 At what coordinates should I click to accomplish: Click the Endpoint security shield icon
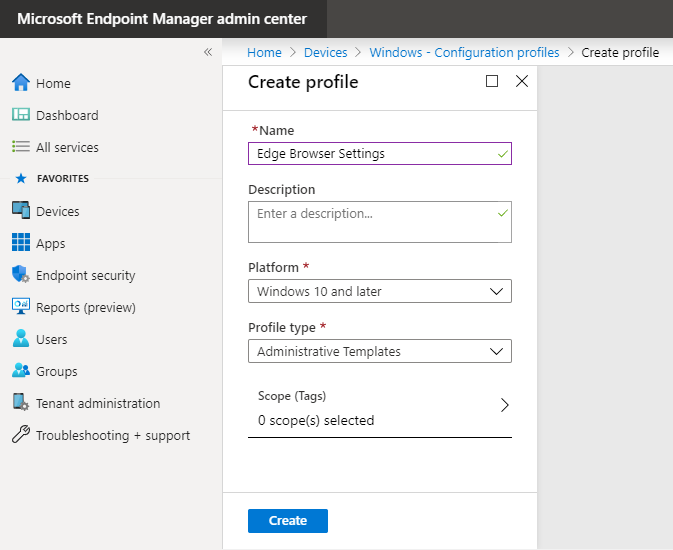pos(21,274)
